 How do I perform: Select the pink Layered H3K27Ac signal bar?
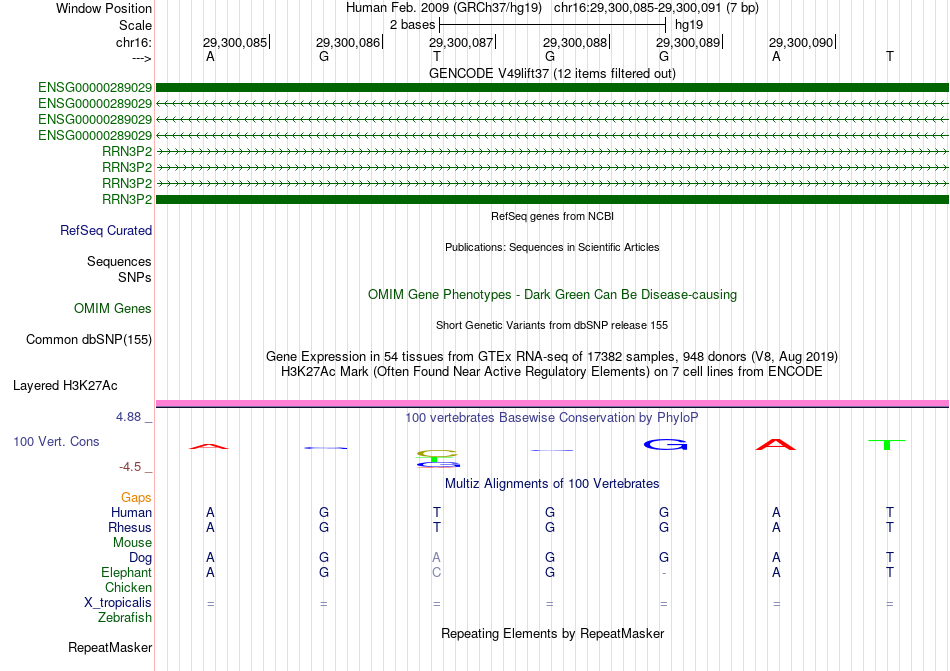tap(552, 403)
